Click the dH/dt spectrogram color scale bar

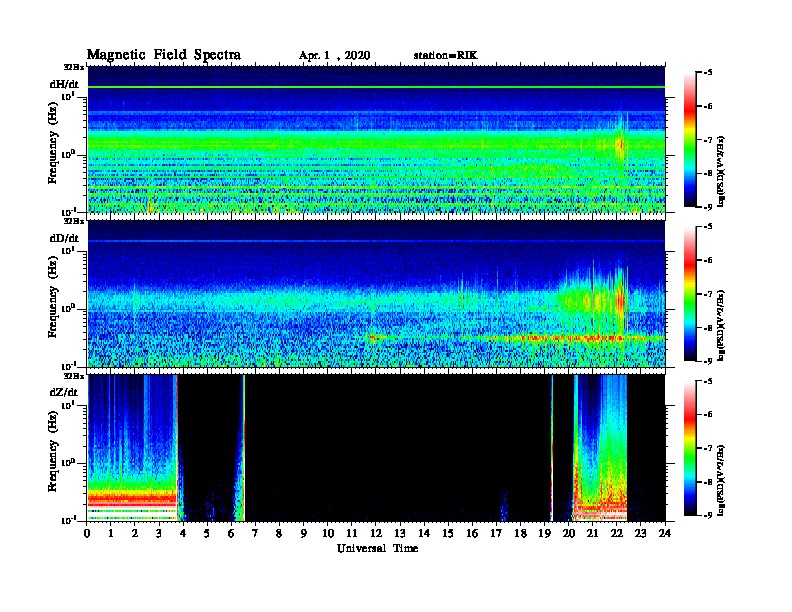(x=689, y=140)
